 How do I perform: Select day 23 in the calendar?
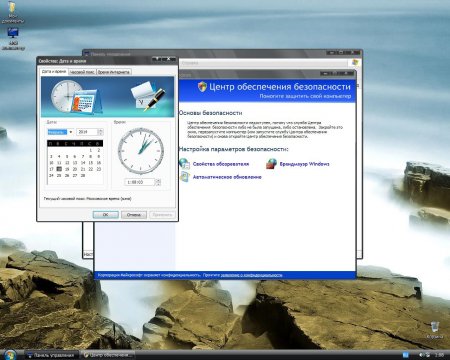point(99,169)
